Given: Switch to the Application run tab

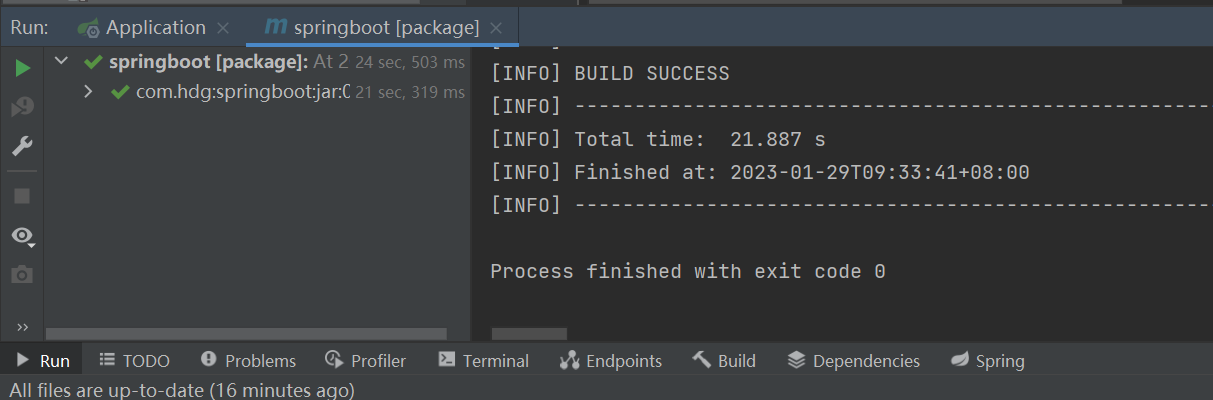Looking at the screenshot, I should point(155,28).
